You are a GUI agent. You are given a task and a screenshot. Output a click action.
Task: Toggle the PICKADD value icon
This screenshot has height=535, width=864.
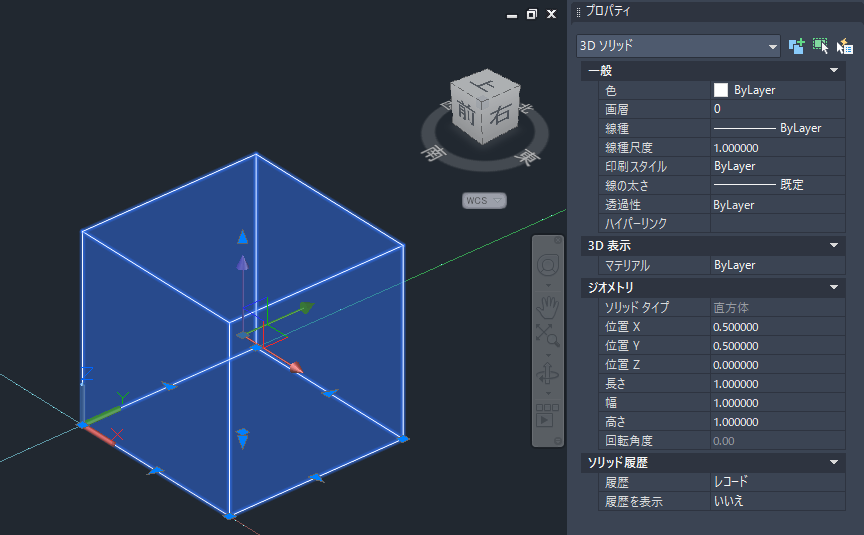796,46
